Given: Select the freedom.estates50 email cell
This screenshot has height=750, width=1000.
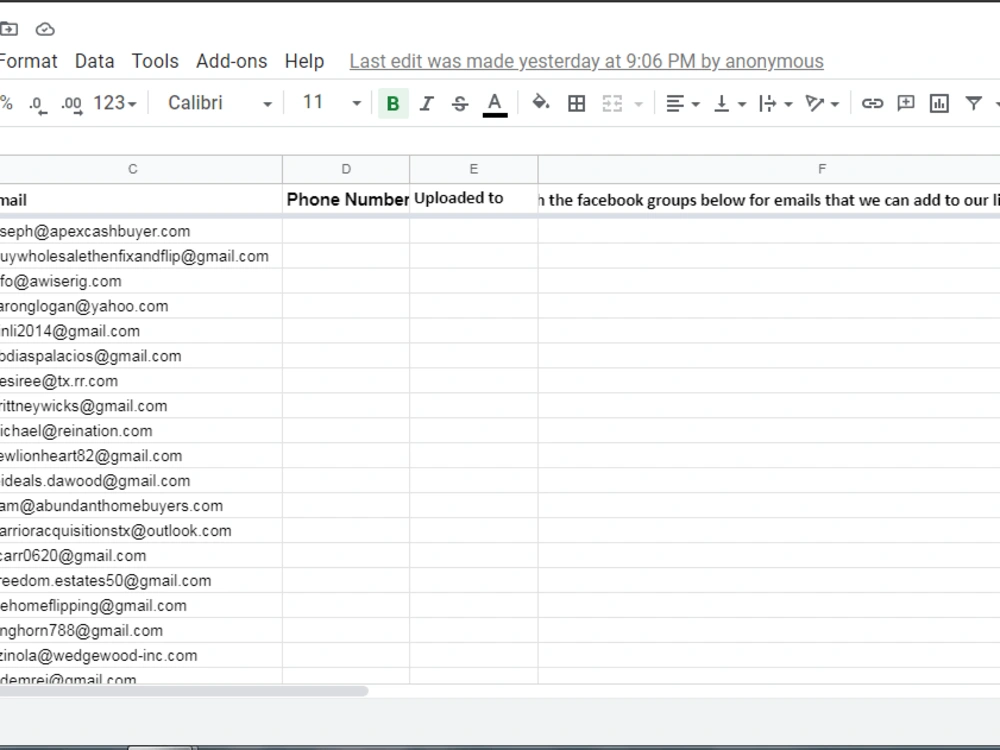Looking at the screenshot, I should [141, 580].
